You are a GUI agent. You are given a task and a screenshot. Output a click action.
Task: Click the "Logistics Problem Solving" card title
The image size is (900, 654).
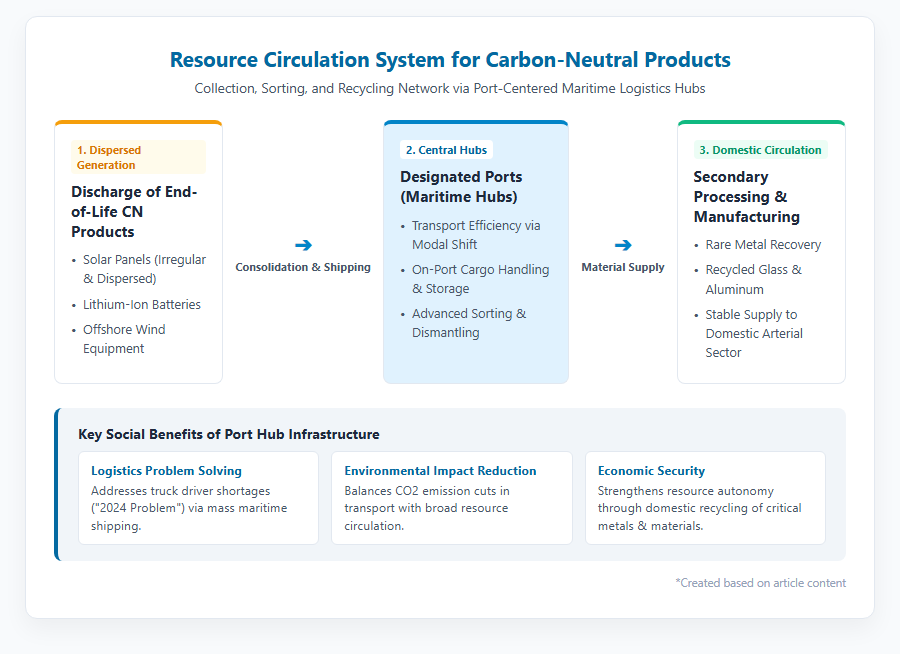166,471
